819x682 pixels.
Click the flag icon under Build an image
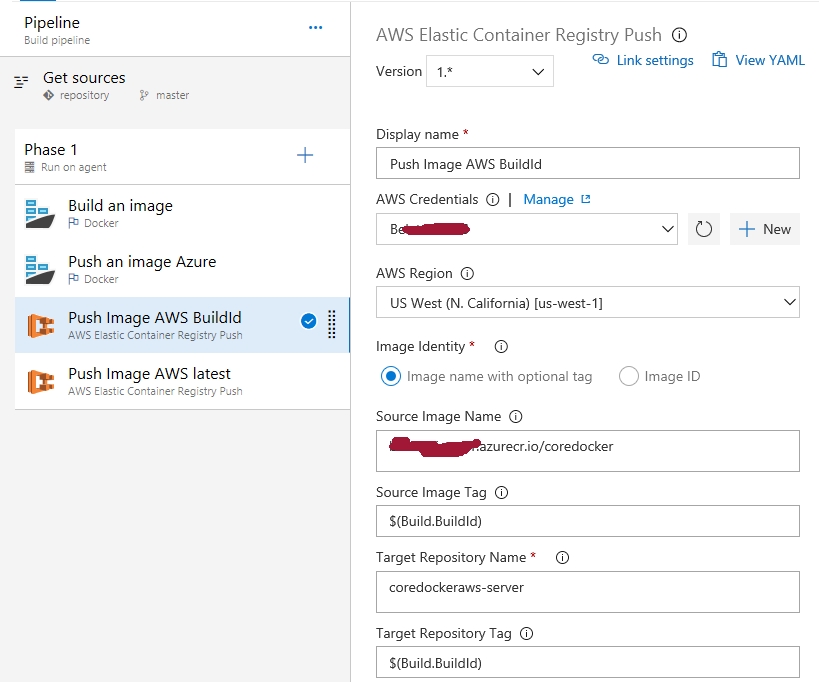(x=74, y=223)
